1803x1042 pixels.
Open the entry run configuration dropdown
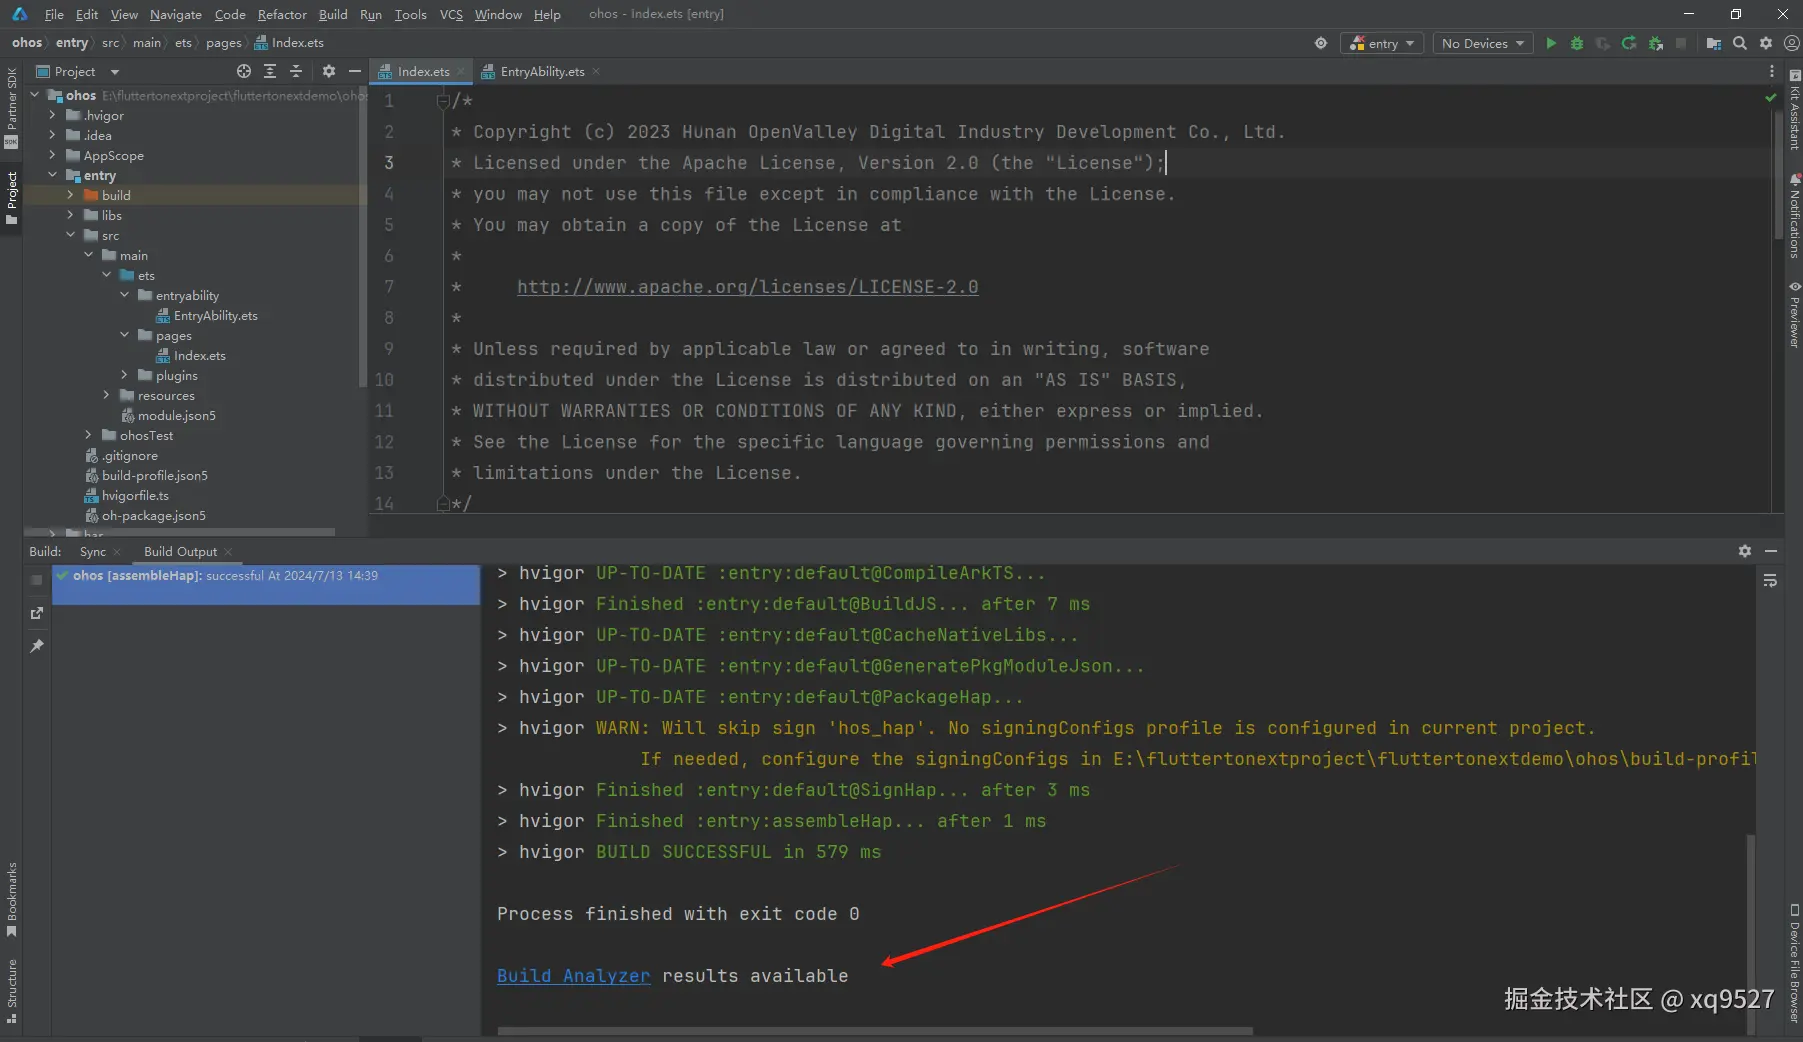(x=1382, y=43)
